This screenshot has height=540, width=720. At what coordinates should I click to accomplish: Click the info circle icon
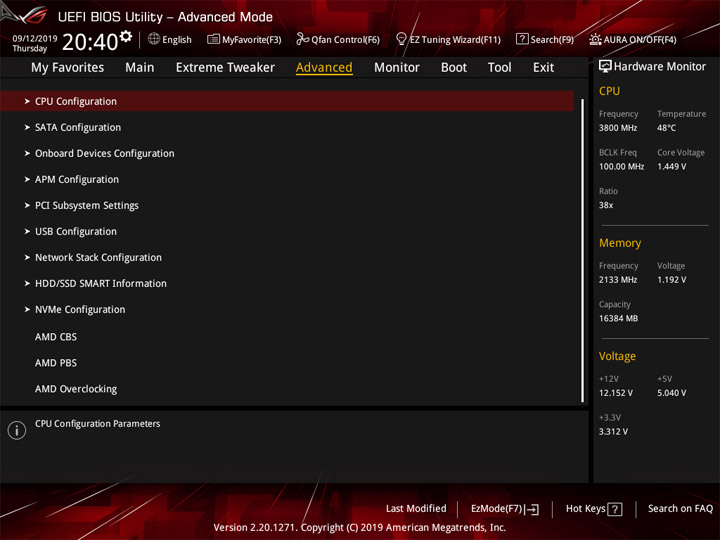coord(17,430)
